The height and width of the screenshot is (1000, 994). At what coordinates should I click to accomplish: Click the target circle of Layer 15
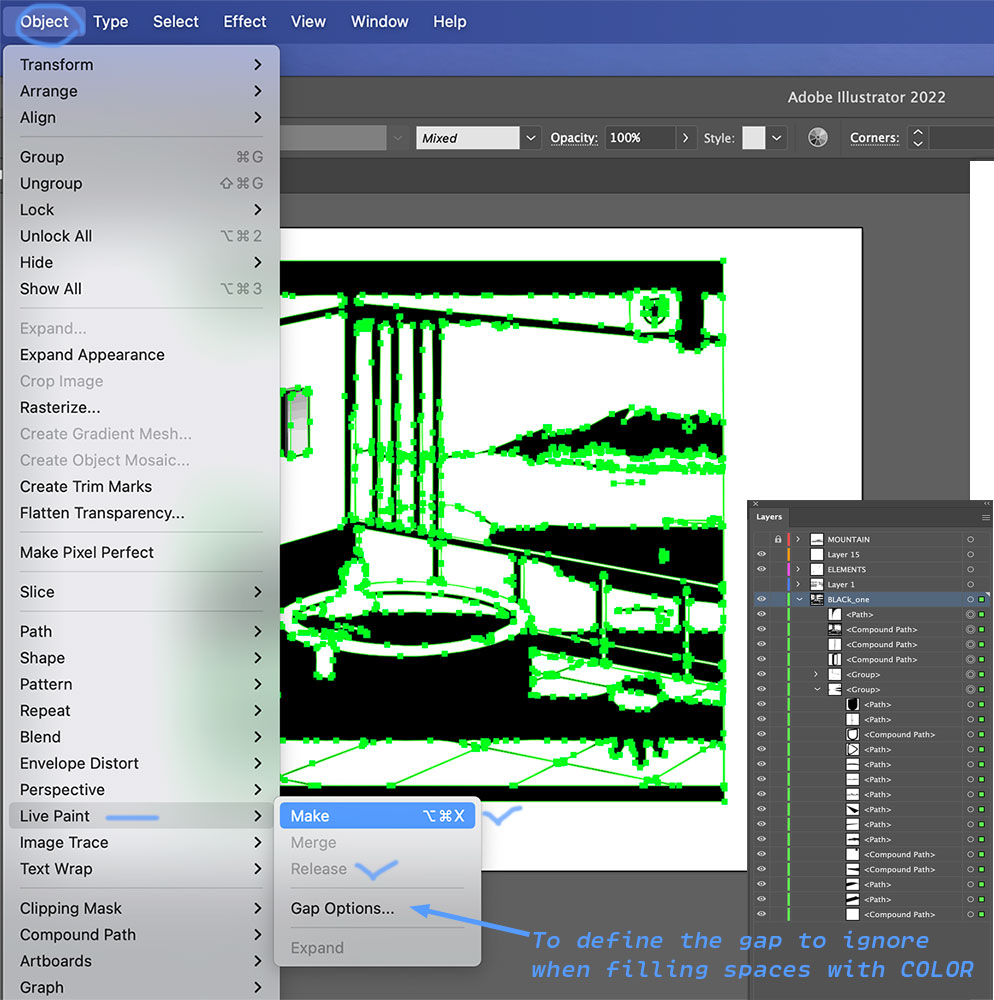[x=970, y=555]
